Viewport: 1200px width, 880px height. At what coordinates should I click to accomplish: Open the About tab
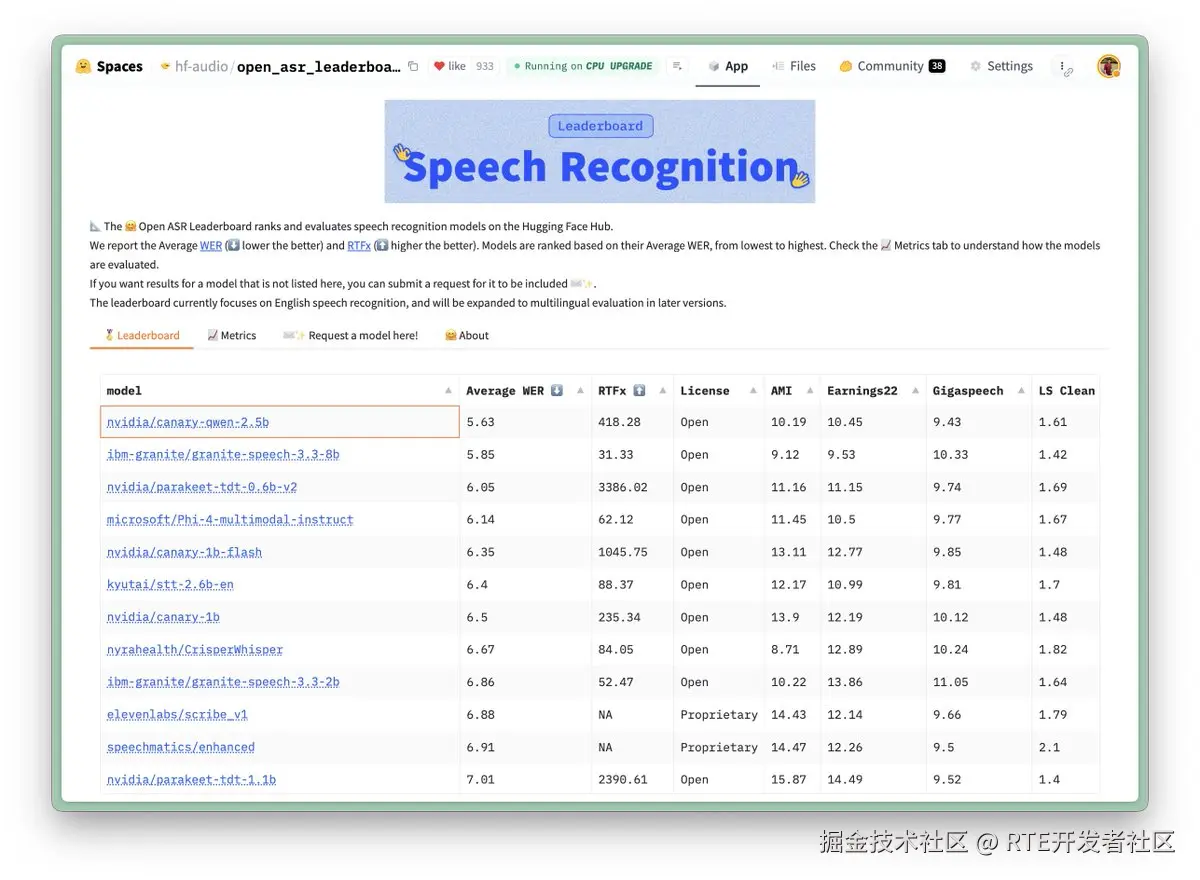(x=467, y=335)
